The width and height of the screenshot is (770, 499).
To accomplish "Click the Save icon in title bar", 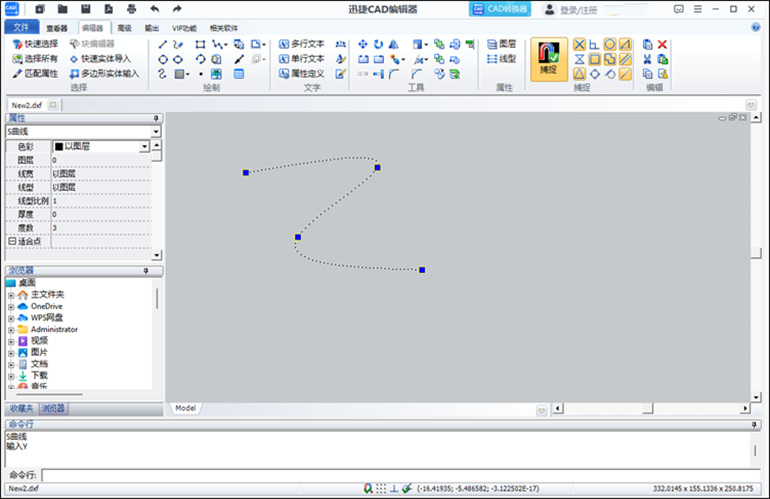I will coord(87,9).
